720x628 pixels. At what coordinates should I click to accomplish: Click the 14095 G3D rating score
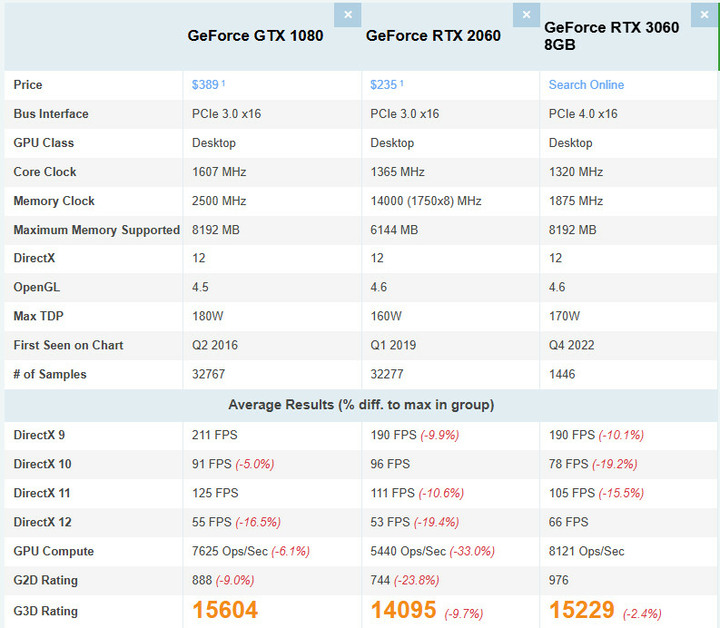point(403,611)
